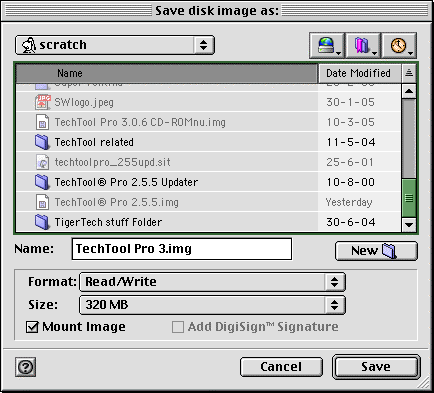The width and height of the screenshot is (434, 393).
Task: Click the date 30-6-04
Action: (351, 222)
